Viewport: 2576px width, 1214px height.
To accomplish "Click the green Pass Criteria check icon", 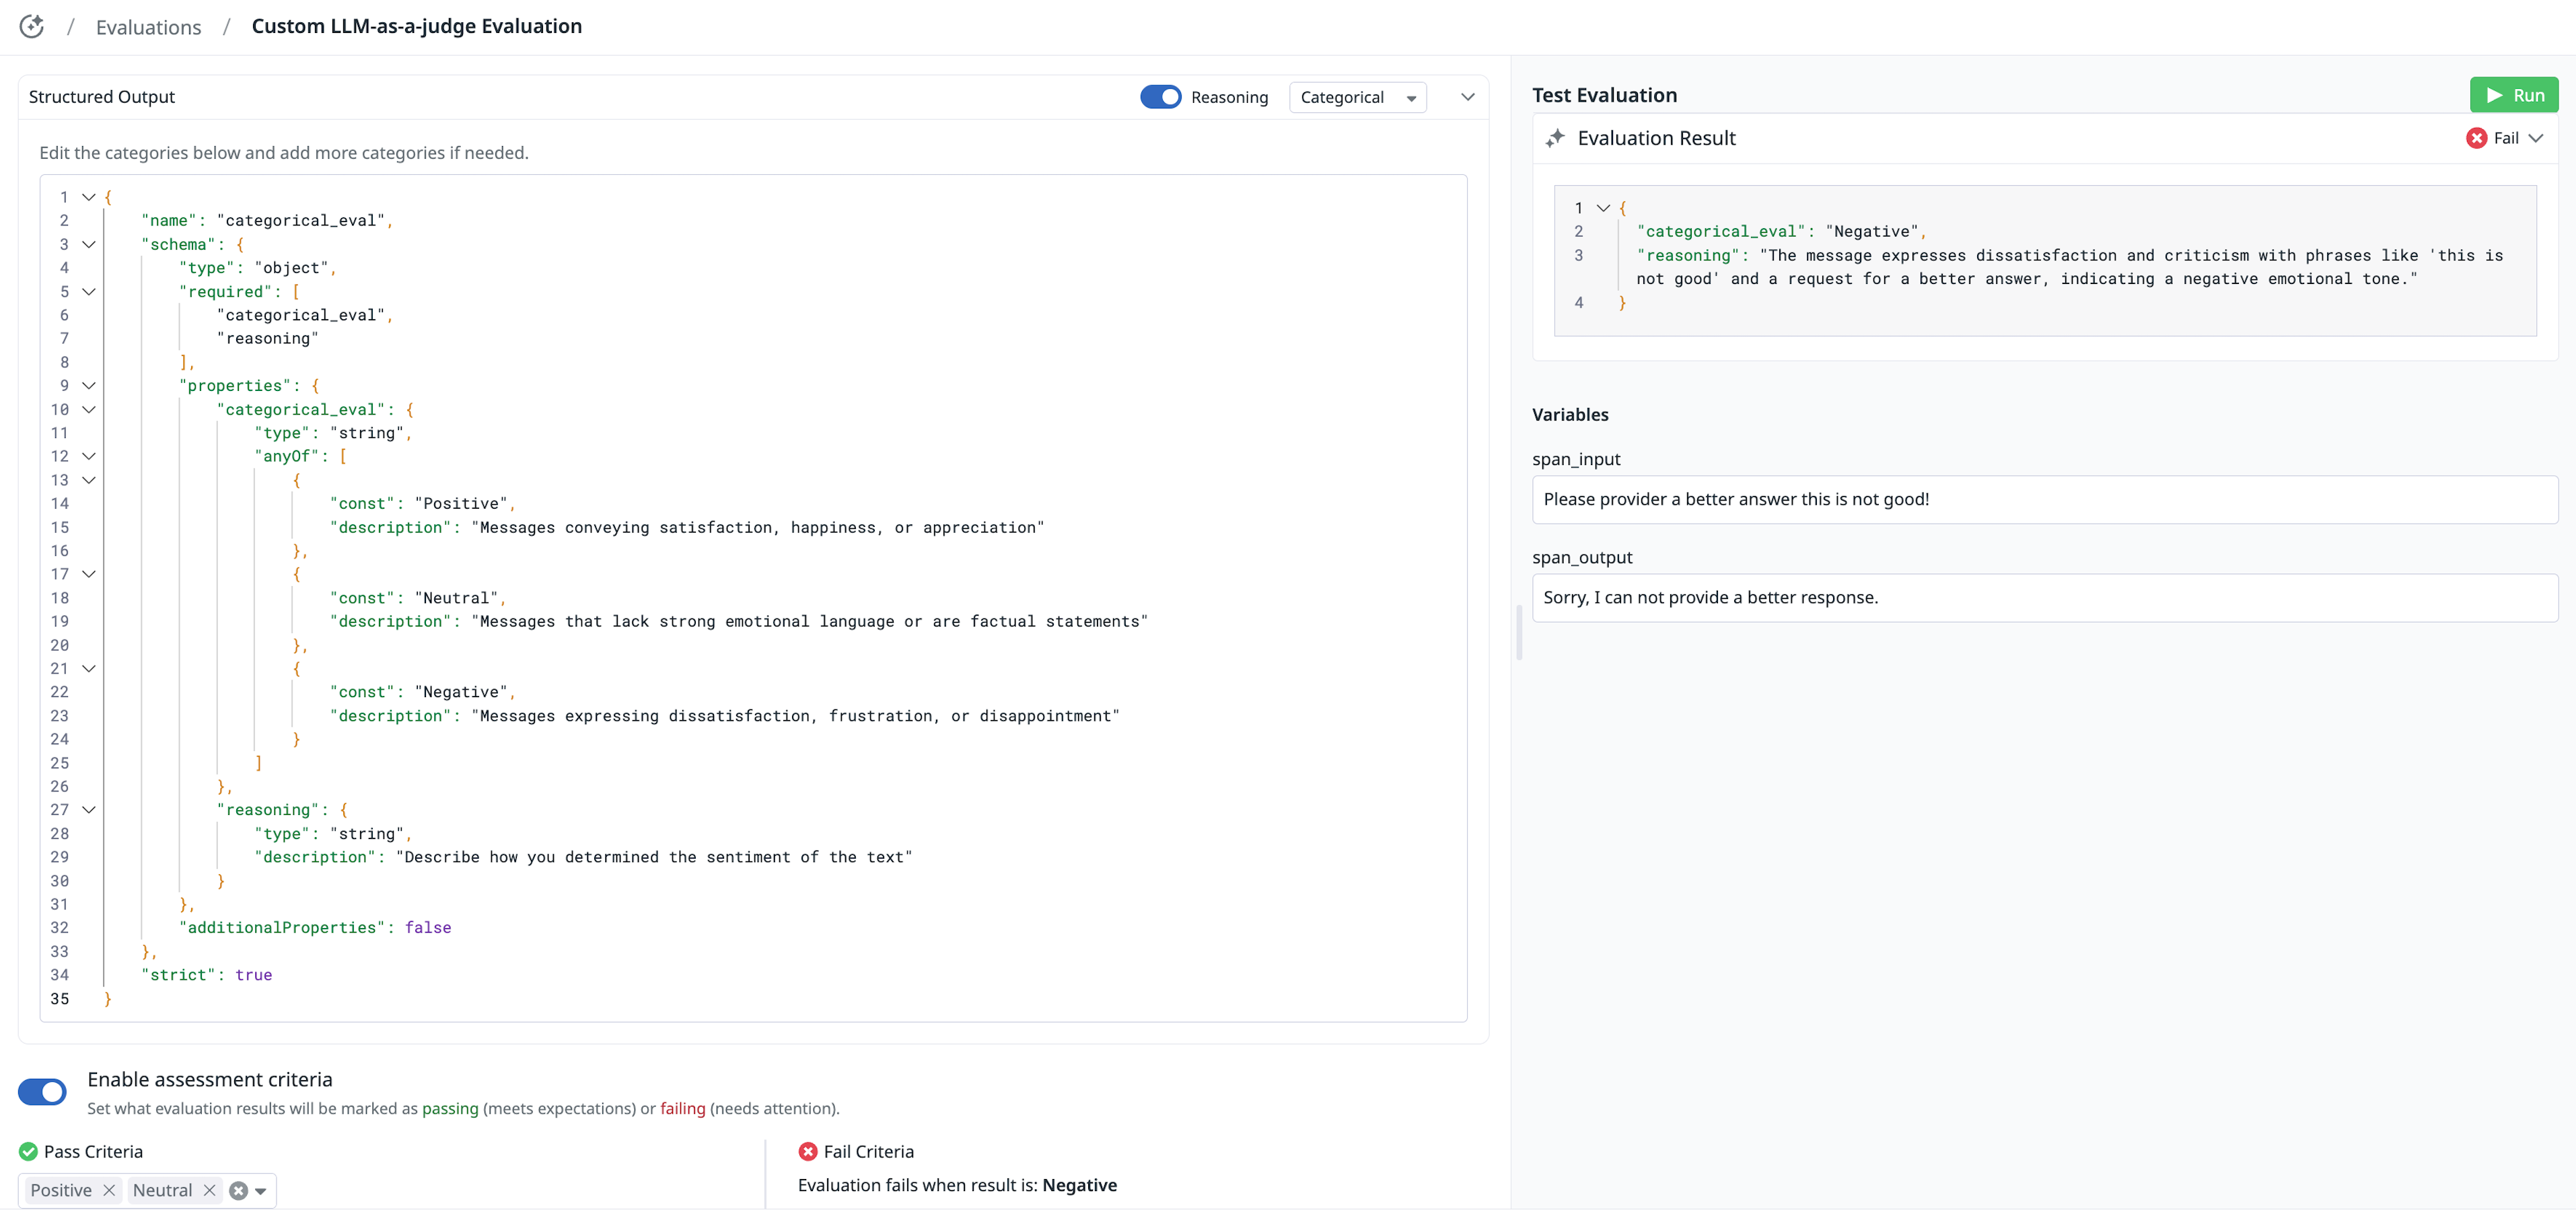I will tap(28, 1152).
